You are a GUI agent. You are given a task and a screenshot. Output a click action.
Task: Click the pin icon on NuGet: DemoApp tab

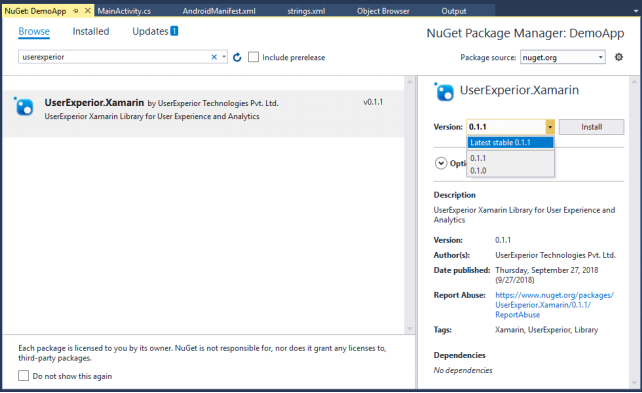point(76,11)
